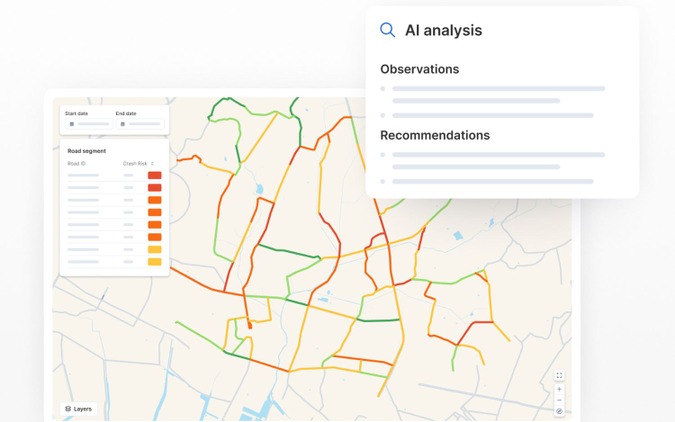The image size is (675, 422).
Task: Open the End date picker field
Action: pyautogui.click(x=139, y=124)
